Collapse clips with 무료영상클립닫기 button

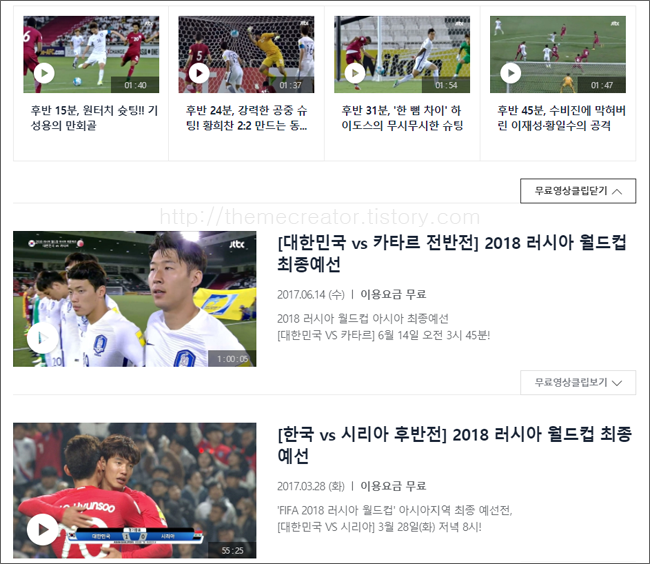(578, 191)
